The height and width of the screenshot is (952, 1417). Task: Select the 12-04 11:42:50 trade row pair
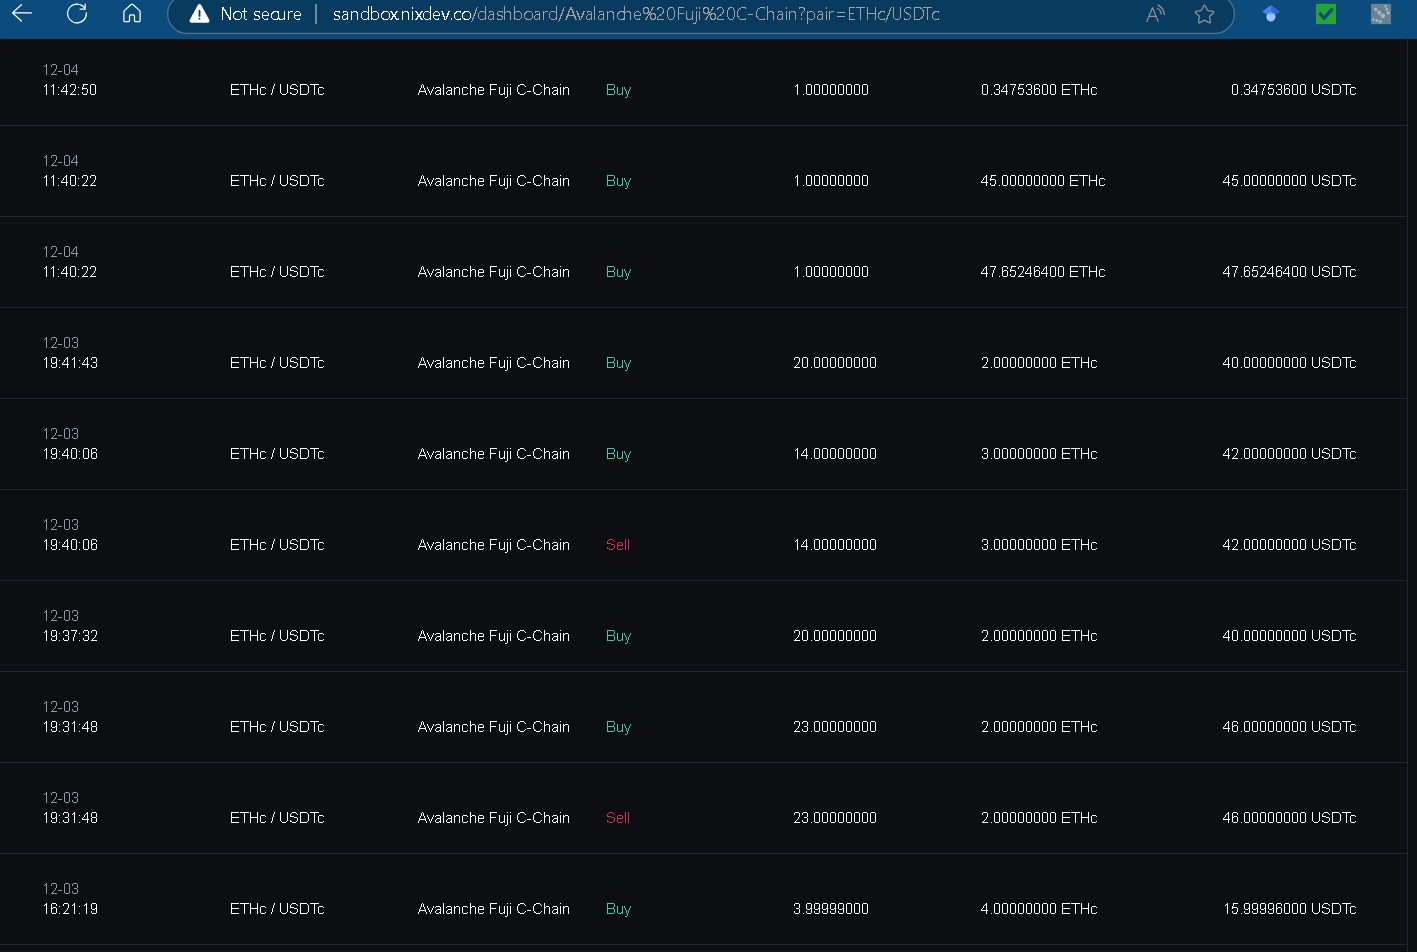pyautogui.click(x=277, y=90)
